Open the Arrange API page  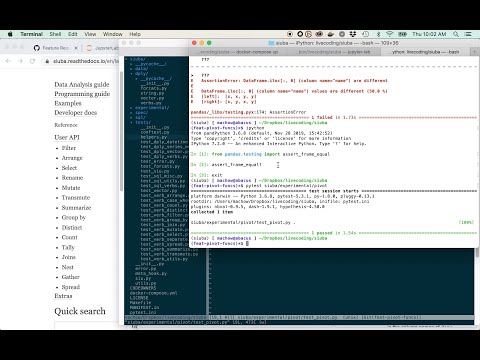[72, 158]
